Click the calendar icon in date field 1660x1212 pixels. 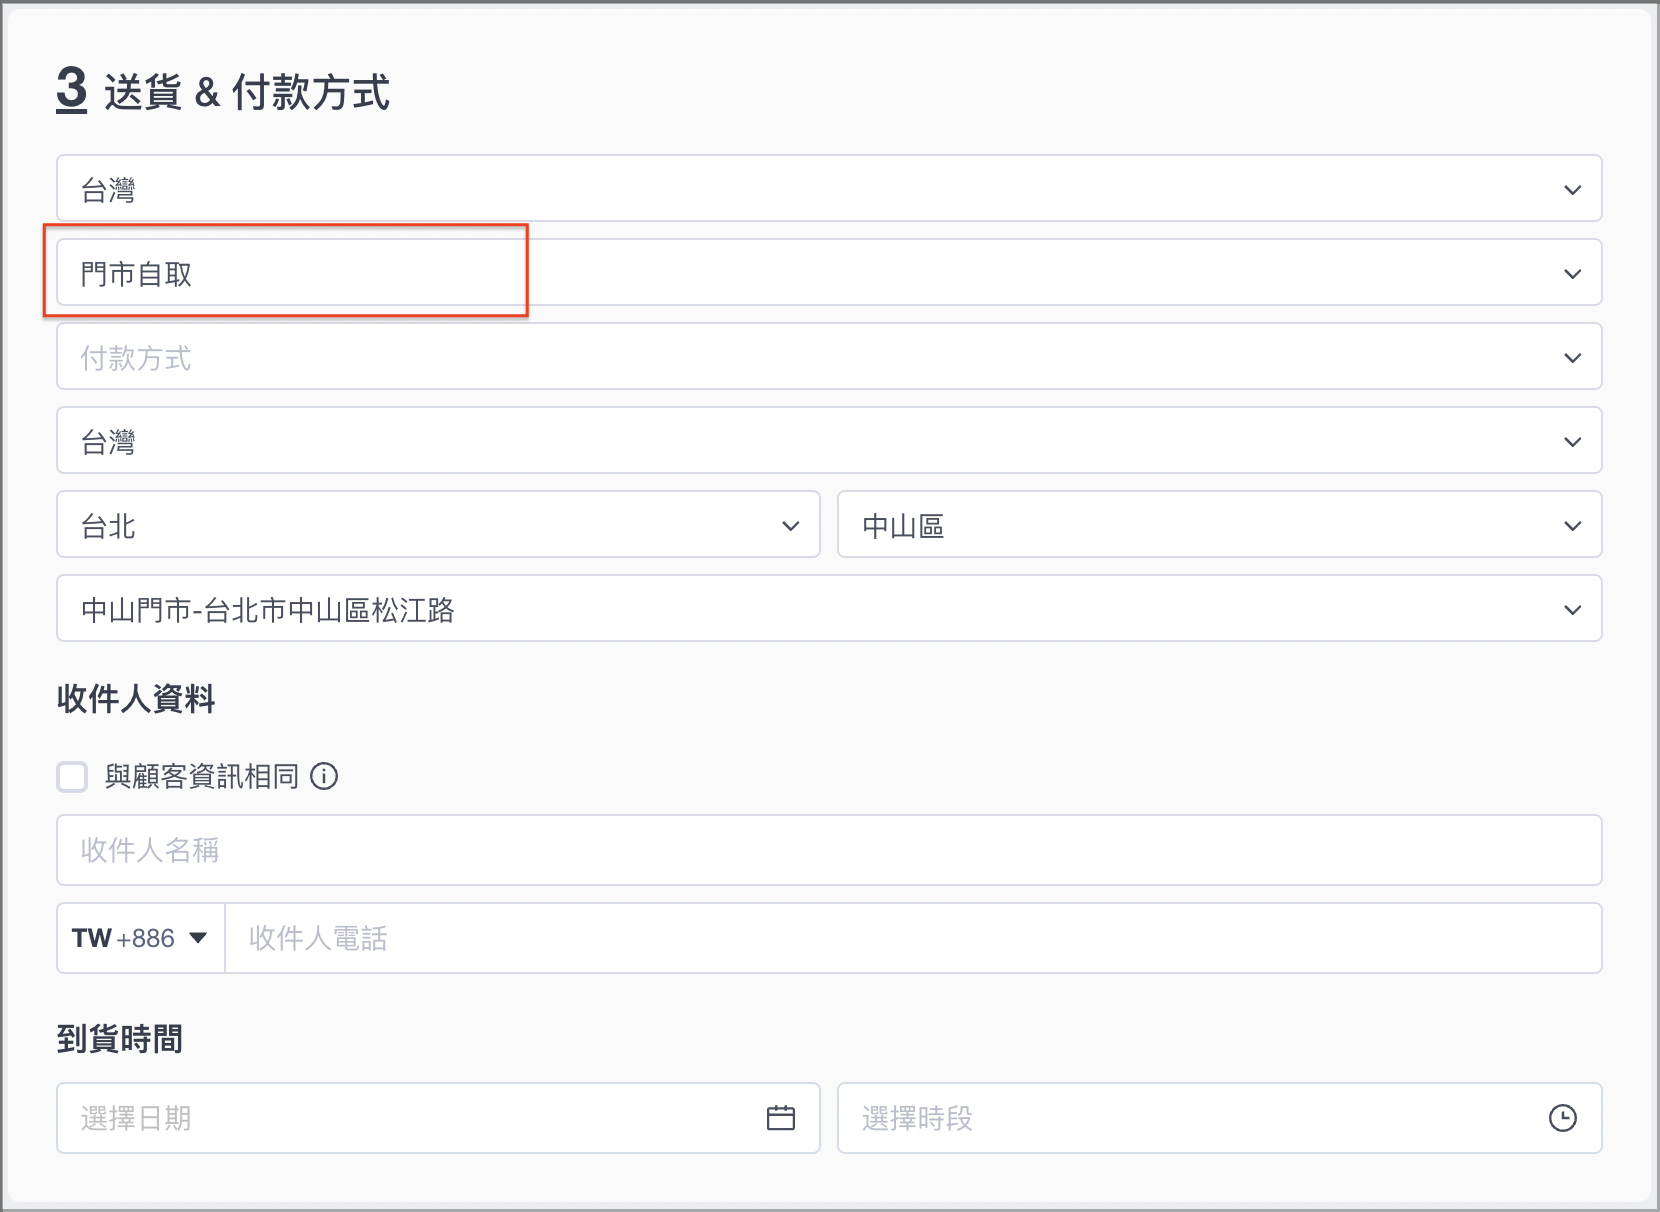(x=781, y=1118)
